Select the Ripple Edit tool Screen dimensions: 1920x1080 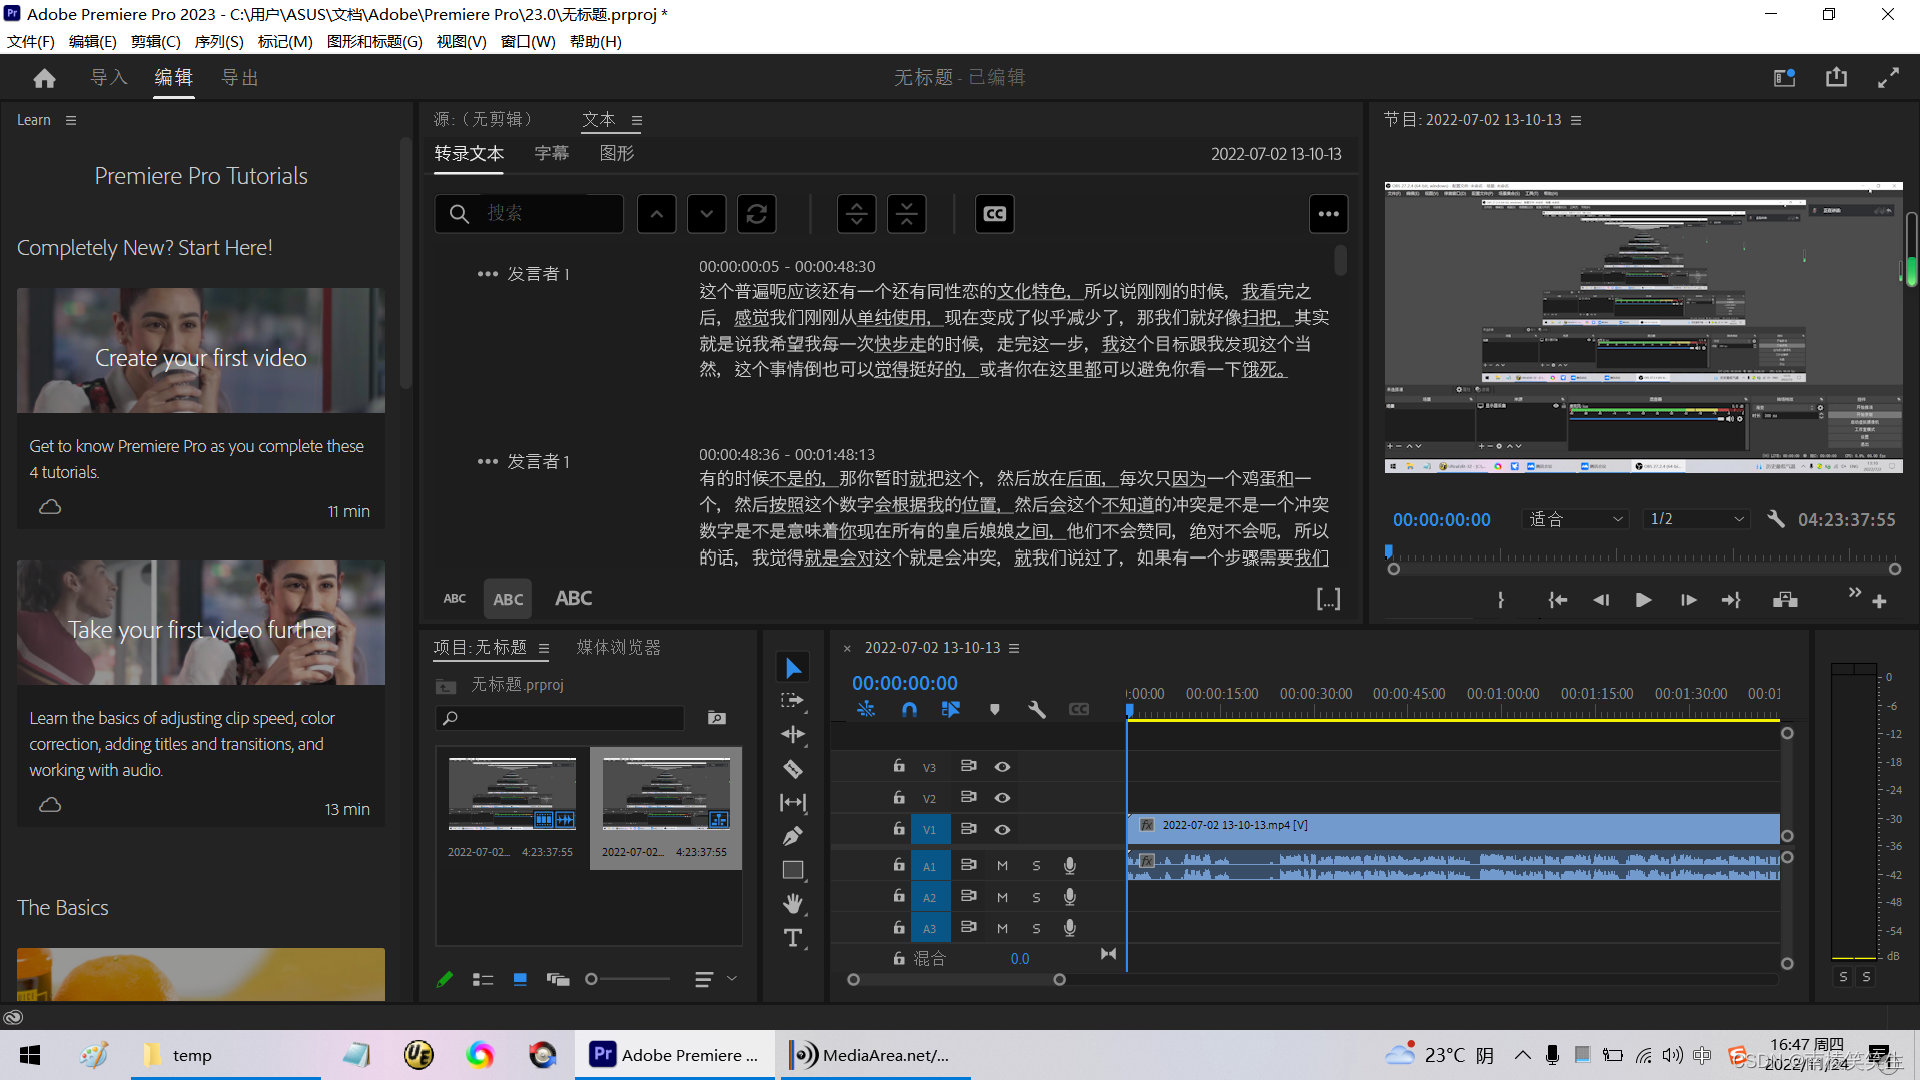[793, 735]
